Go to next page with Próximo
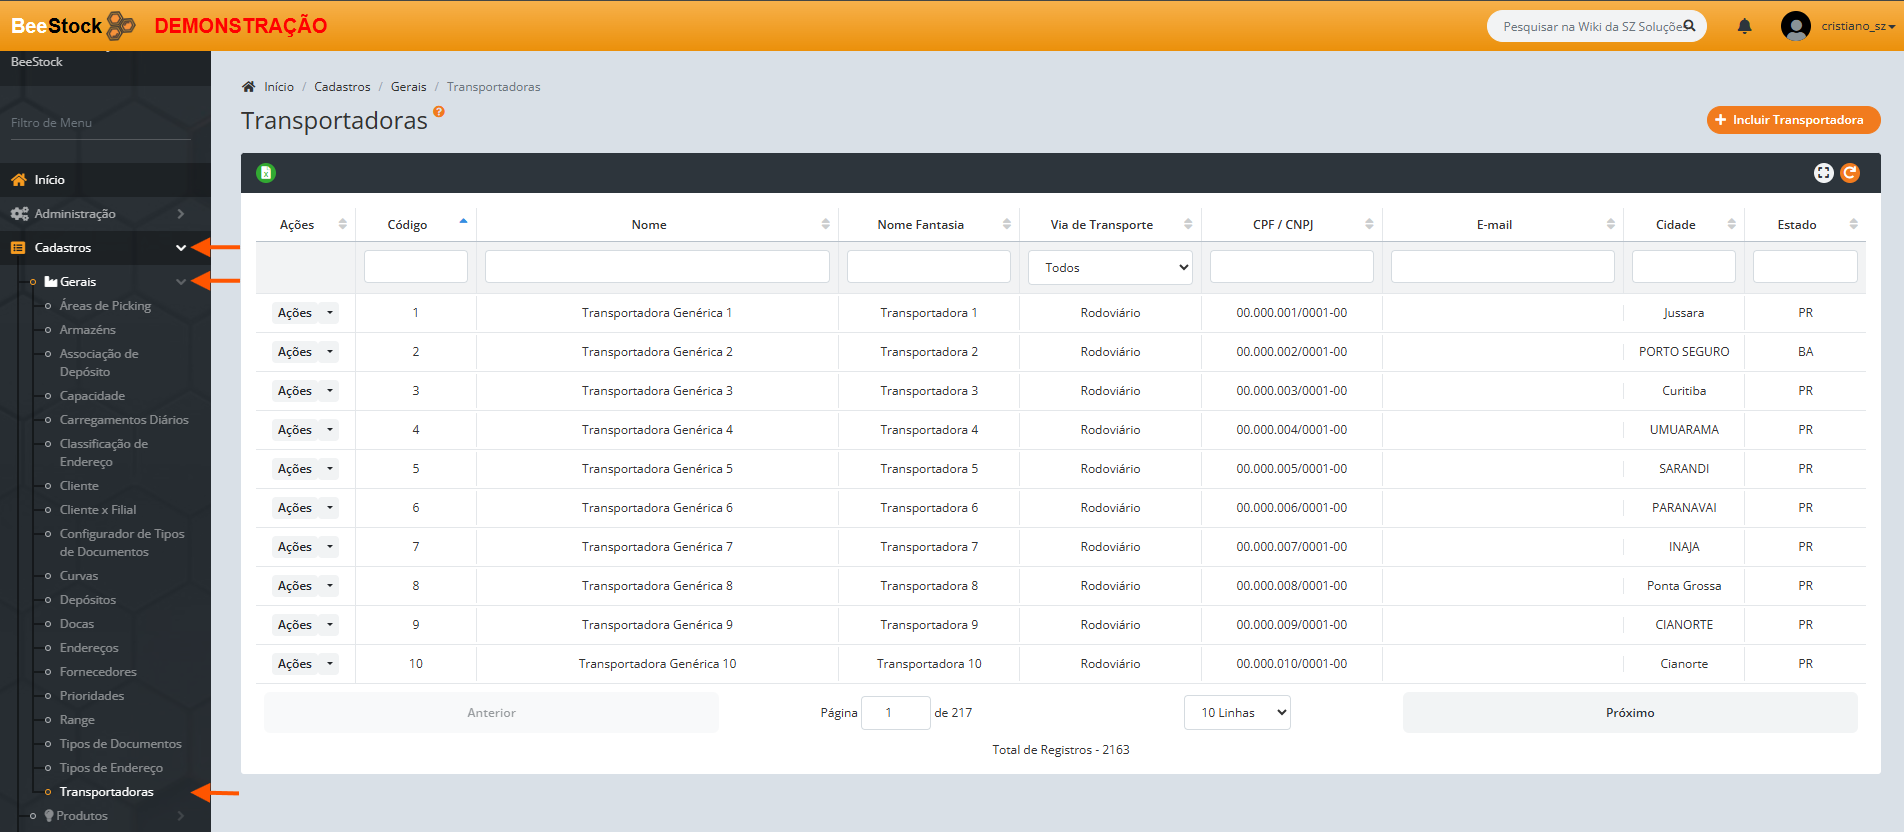Viewport: 1904px width, 832px height. coord(1629,713)
